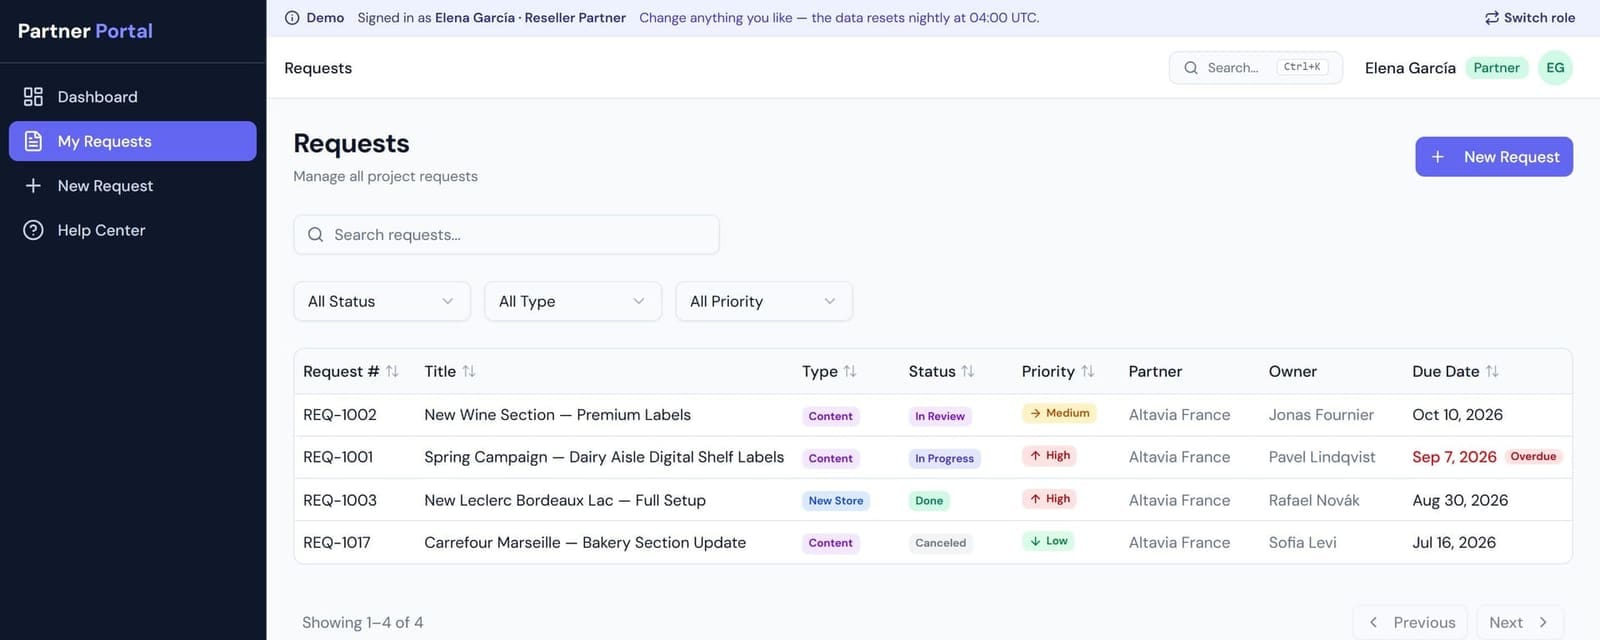
Task: Click the Switch role swap icon
Action: pyautogui.click(x=1491, y=18)
